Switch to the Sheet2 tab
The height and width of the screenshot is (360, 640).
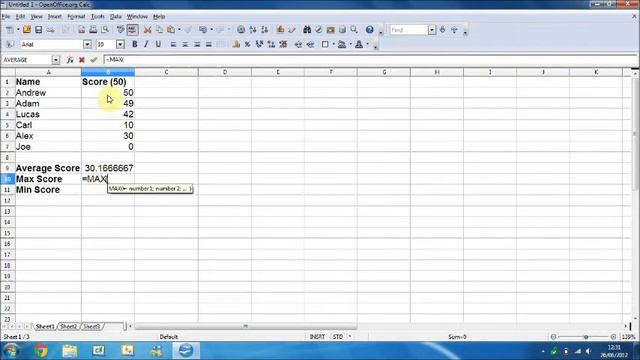(69, 327)
